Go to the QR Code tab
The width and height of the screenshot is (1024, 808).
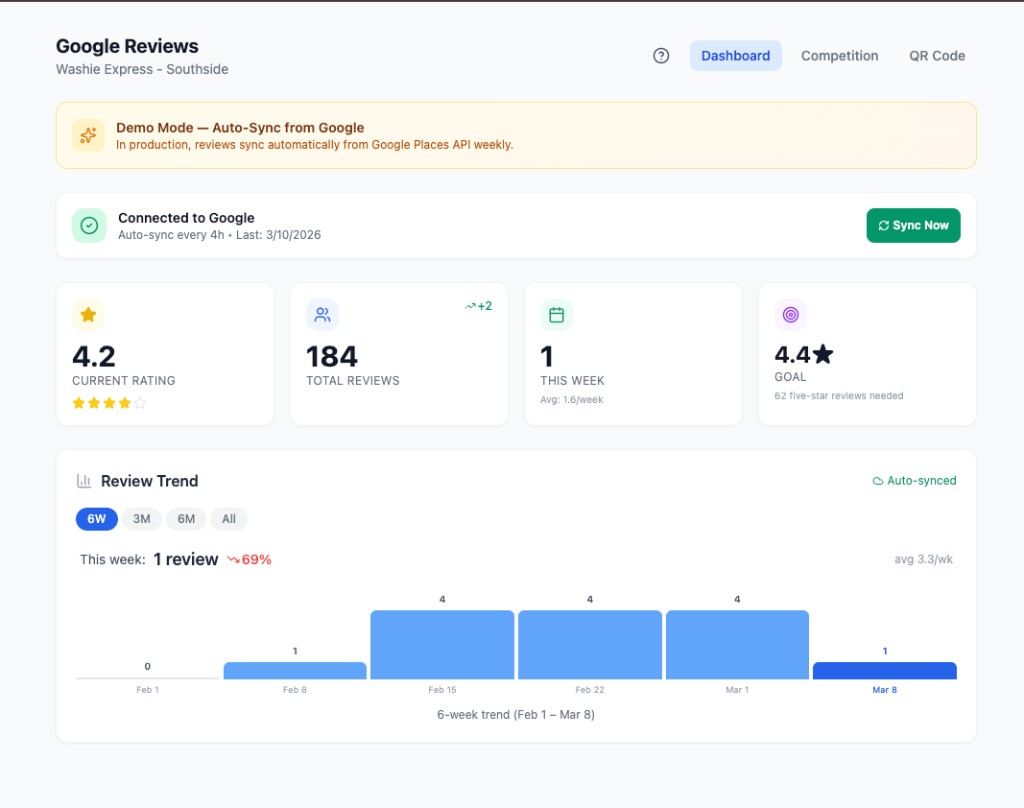coord(936,56)
